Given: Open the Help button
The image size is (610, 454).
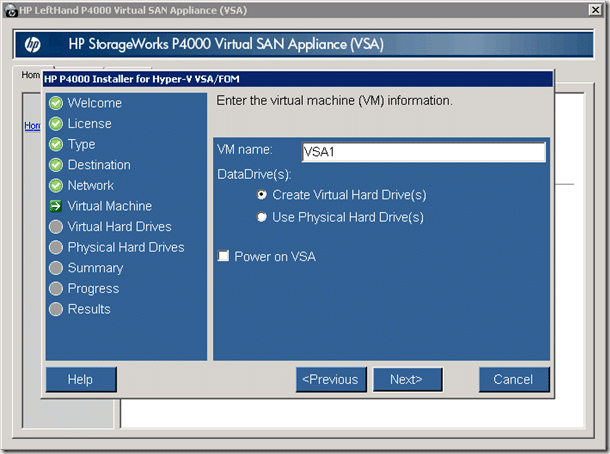Looking at the screenshot, I should click(x=81, y=379).
